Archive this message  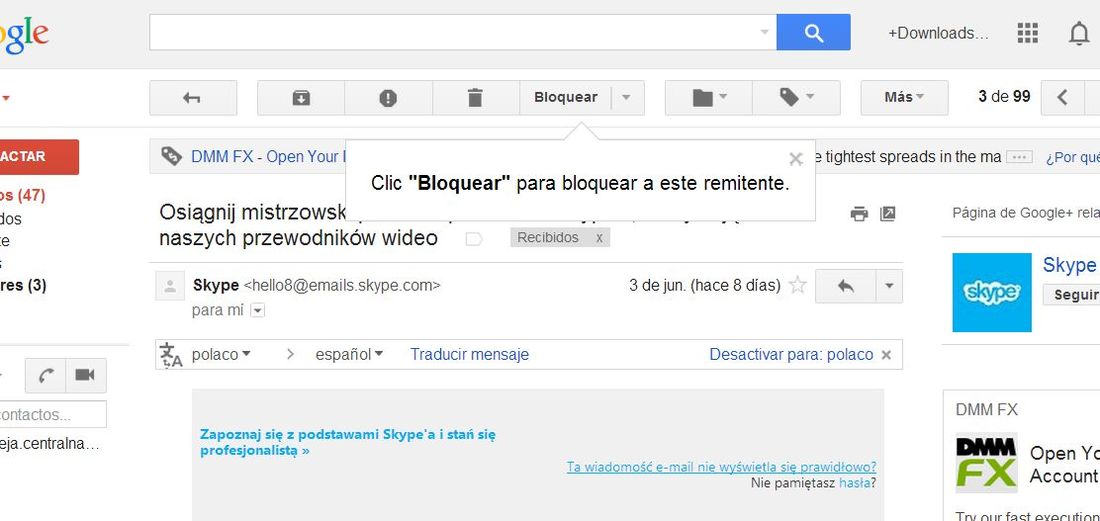[301, 97]
